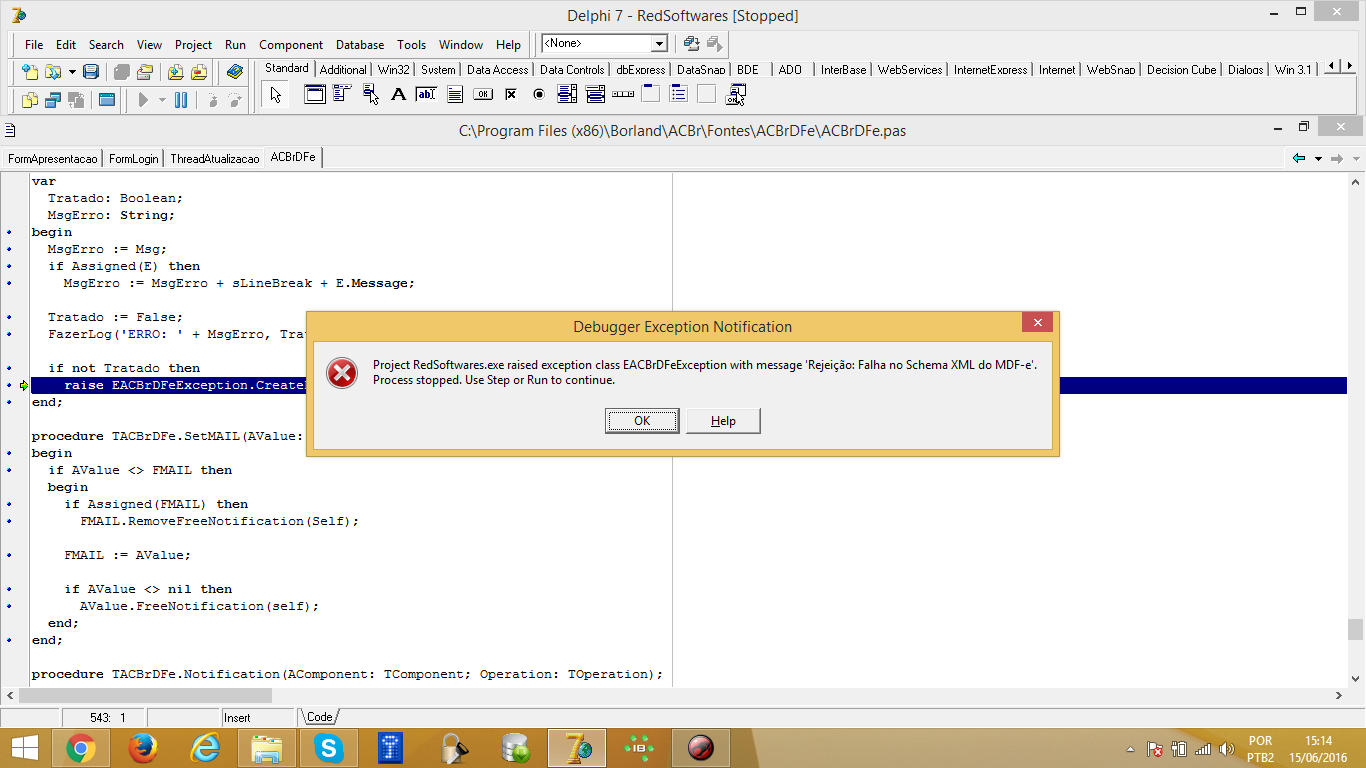
Task: Switch to the Additional palette tab
Action: pos(343,70)
